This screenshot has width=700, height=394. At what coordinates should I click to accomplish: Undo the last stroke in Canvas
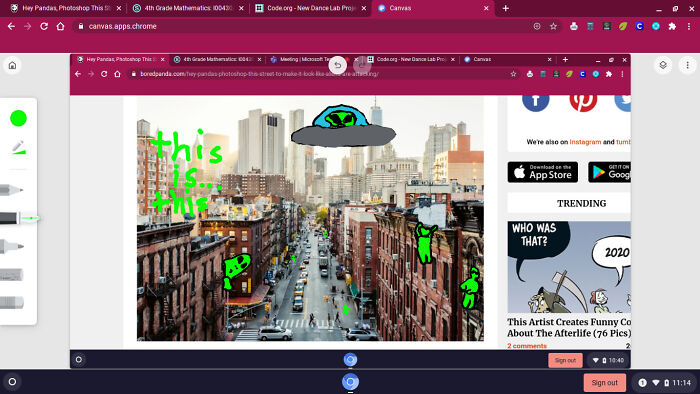click(338, 66)
